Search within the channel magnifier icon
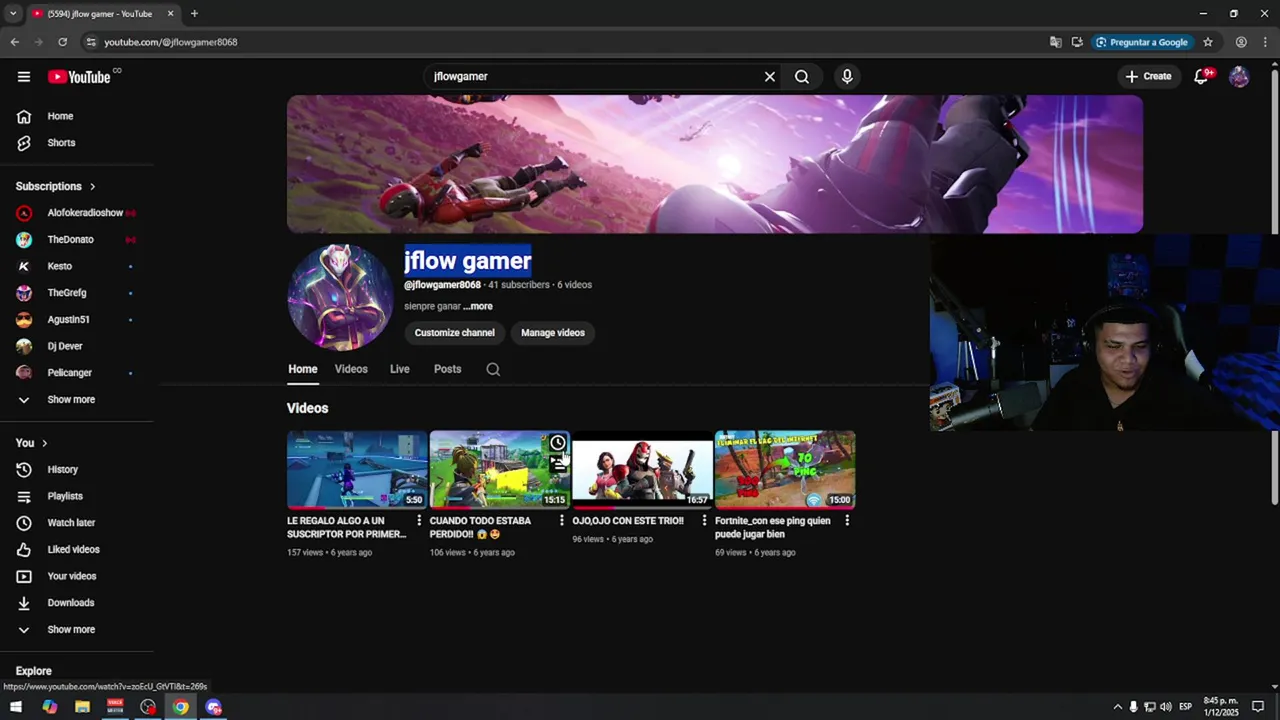The height and width of the screenshot is (720, 1280). [x=493, y=369]
